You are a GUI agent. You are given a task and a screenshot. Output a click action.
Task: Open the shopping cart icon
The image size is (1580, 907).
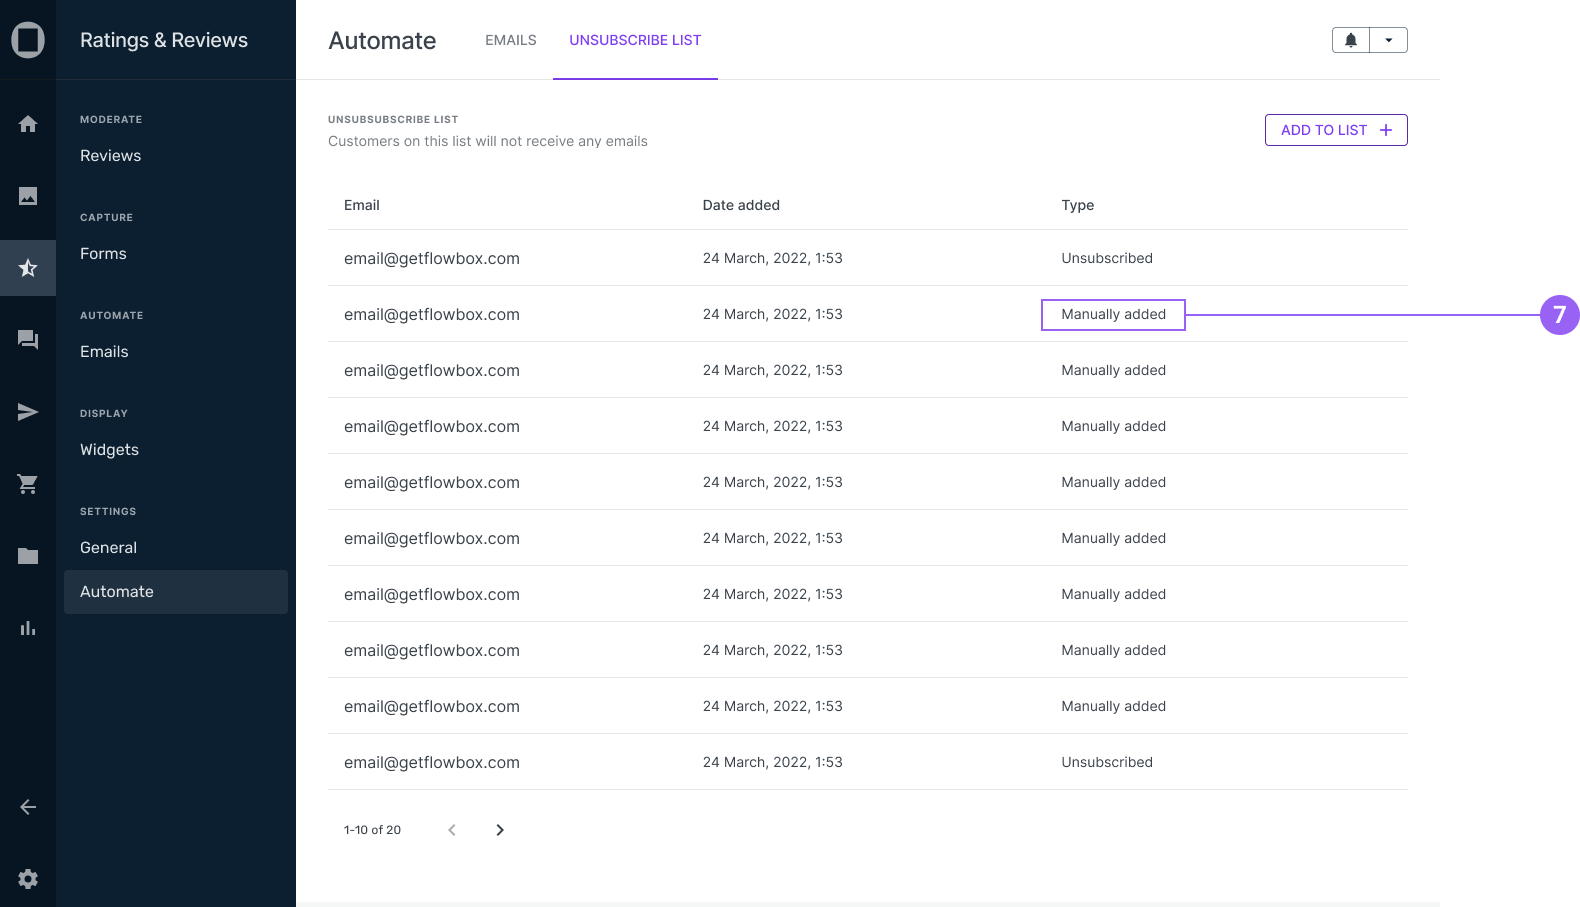point(28,484)
